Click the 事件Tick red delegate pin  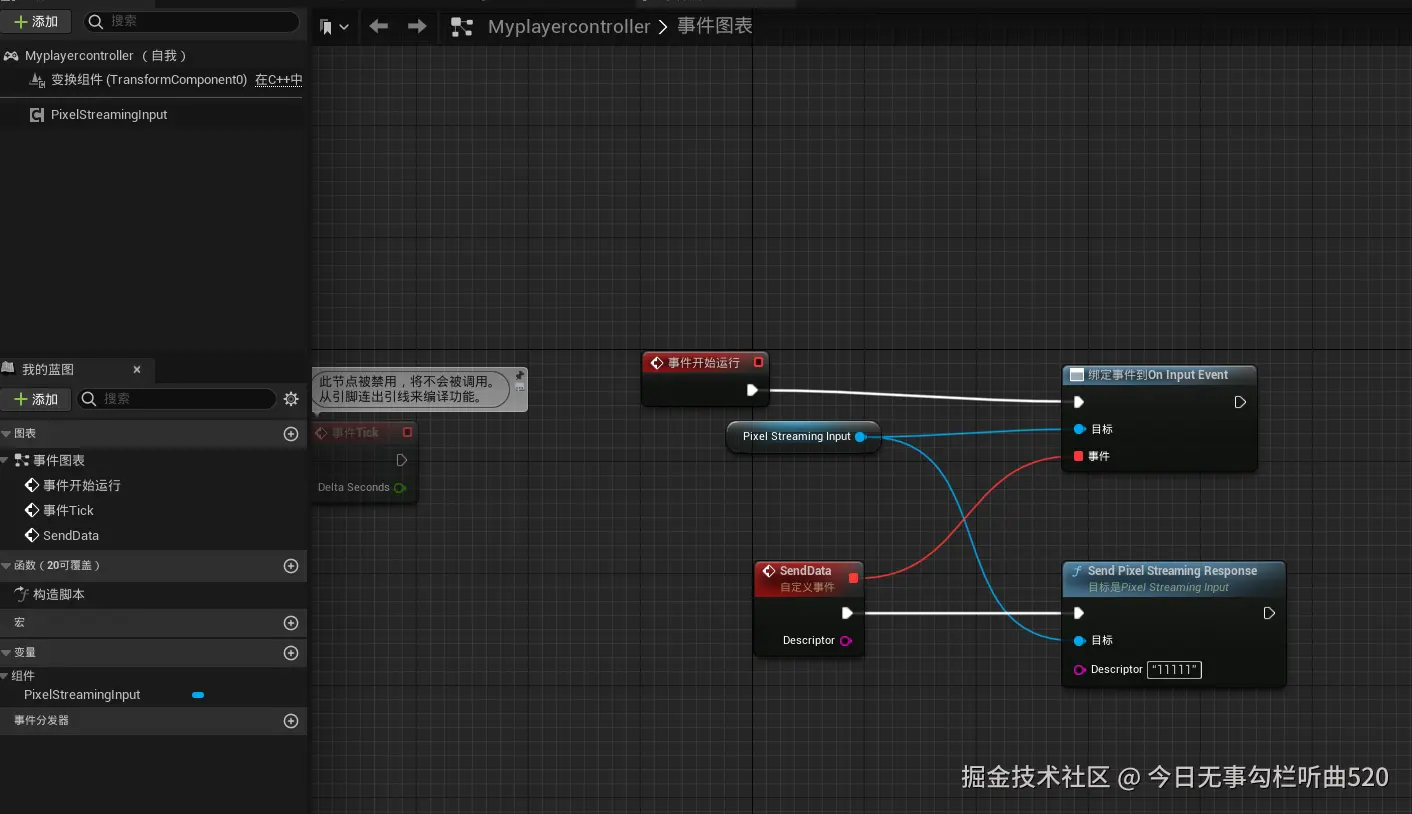[407, 433]
